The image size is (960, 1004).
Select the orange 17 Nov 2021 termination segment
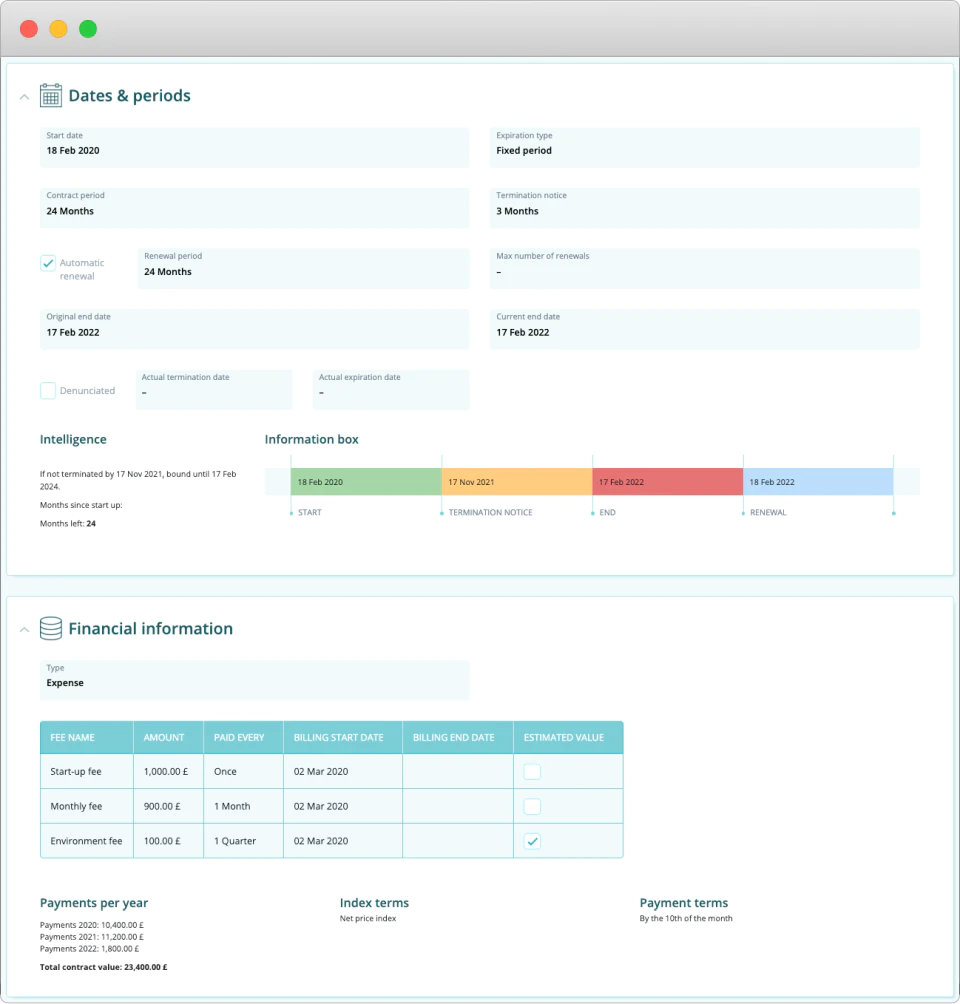517,482
